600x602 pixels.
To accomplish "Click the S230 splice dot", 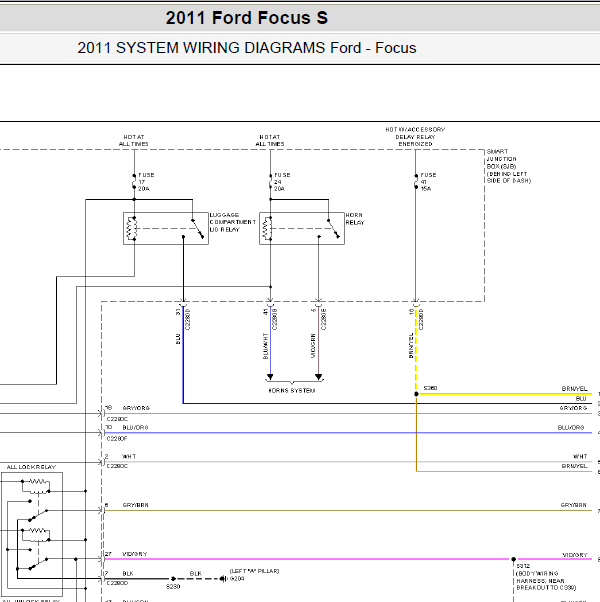I will pos(173,579).
